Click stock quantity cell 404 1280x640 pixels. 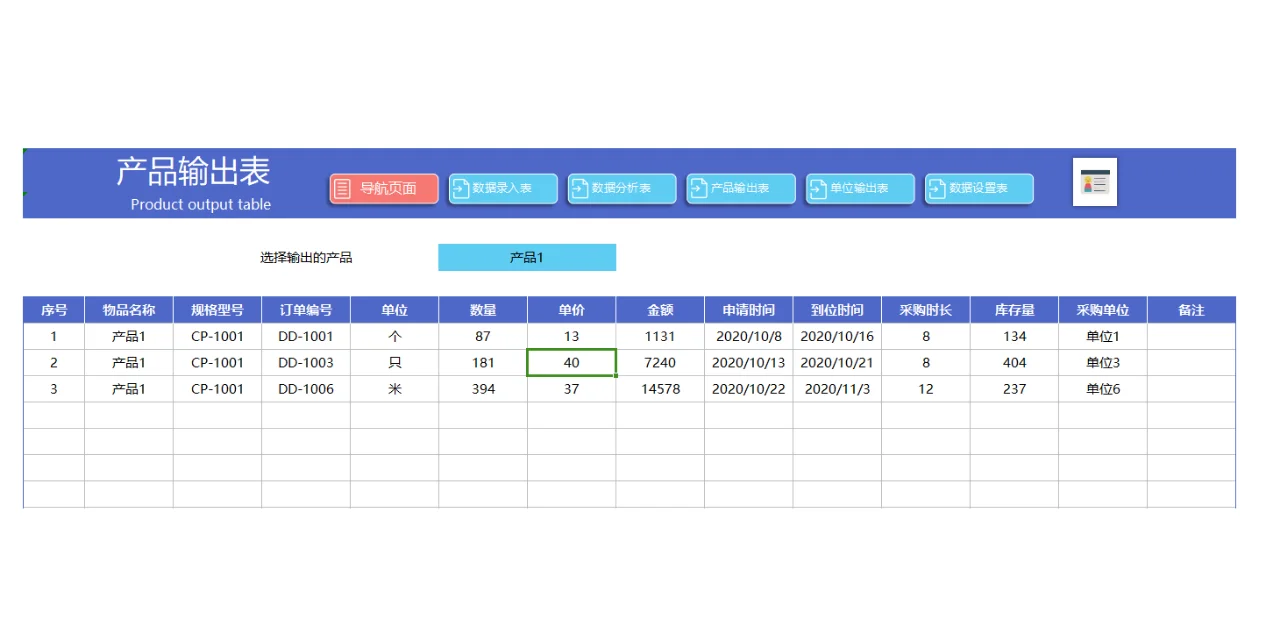coord(1014,363)
